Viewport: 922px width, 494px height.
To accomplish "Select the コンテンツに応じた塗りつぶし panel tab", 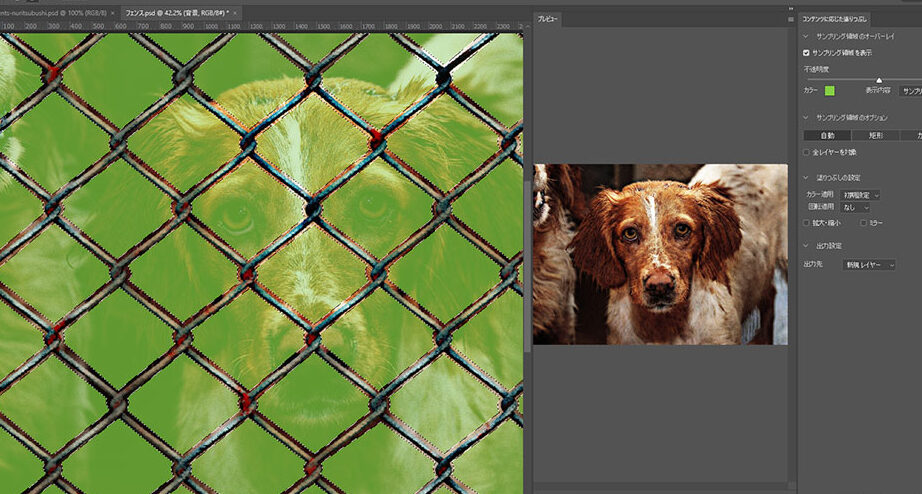I will [x=834, y=19].
